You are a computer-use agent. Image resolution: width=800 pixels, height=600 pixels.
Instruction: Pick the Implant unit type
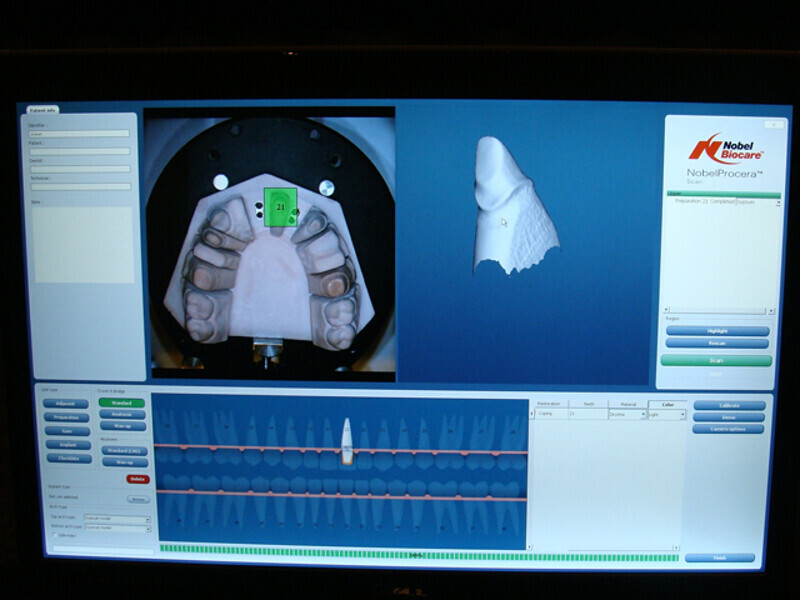click(x=65, y=444)
